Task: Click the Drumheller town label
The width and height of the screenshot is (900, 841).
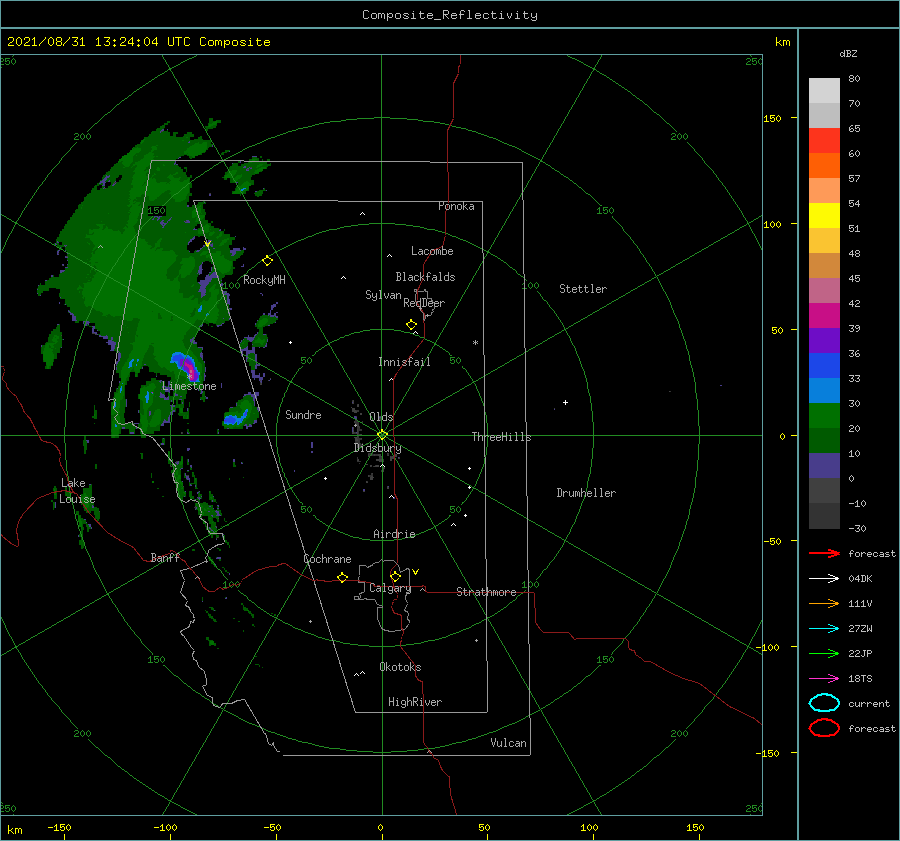Action: 586,493
